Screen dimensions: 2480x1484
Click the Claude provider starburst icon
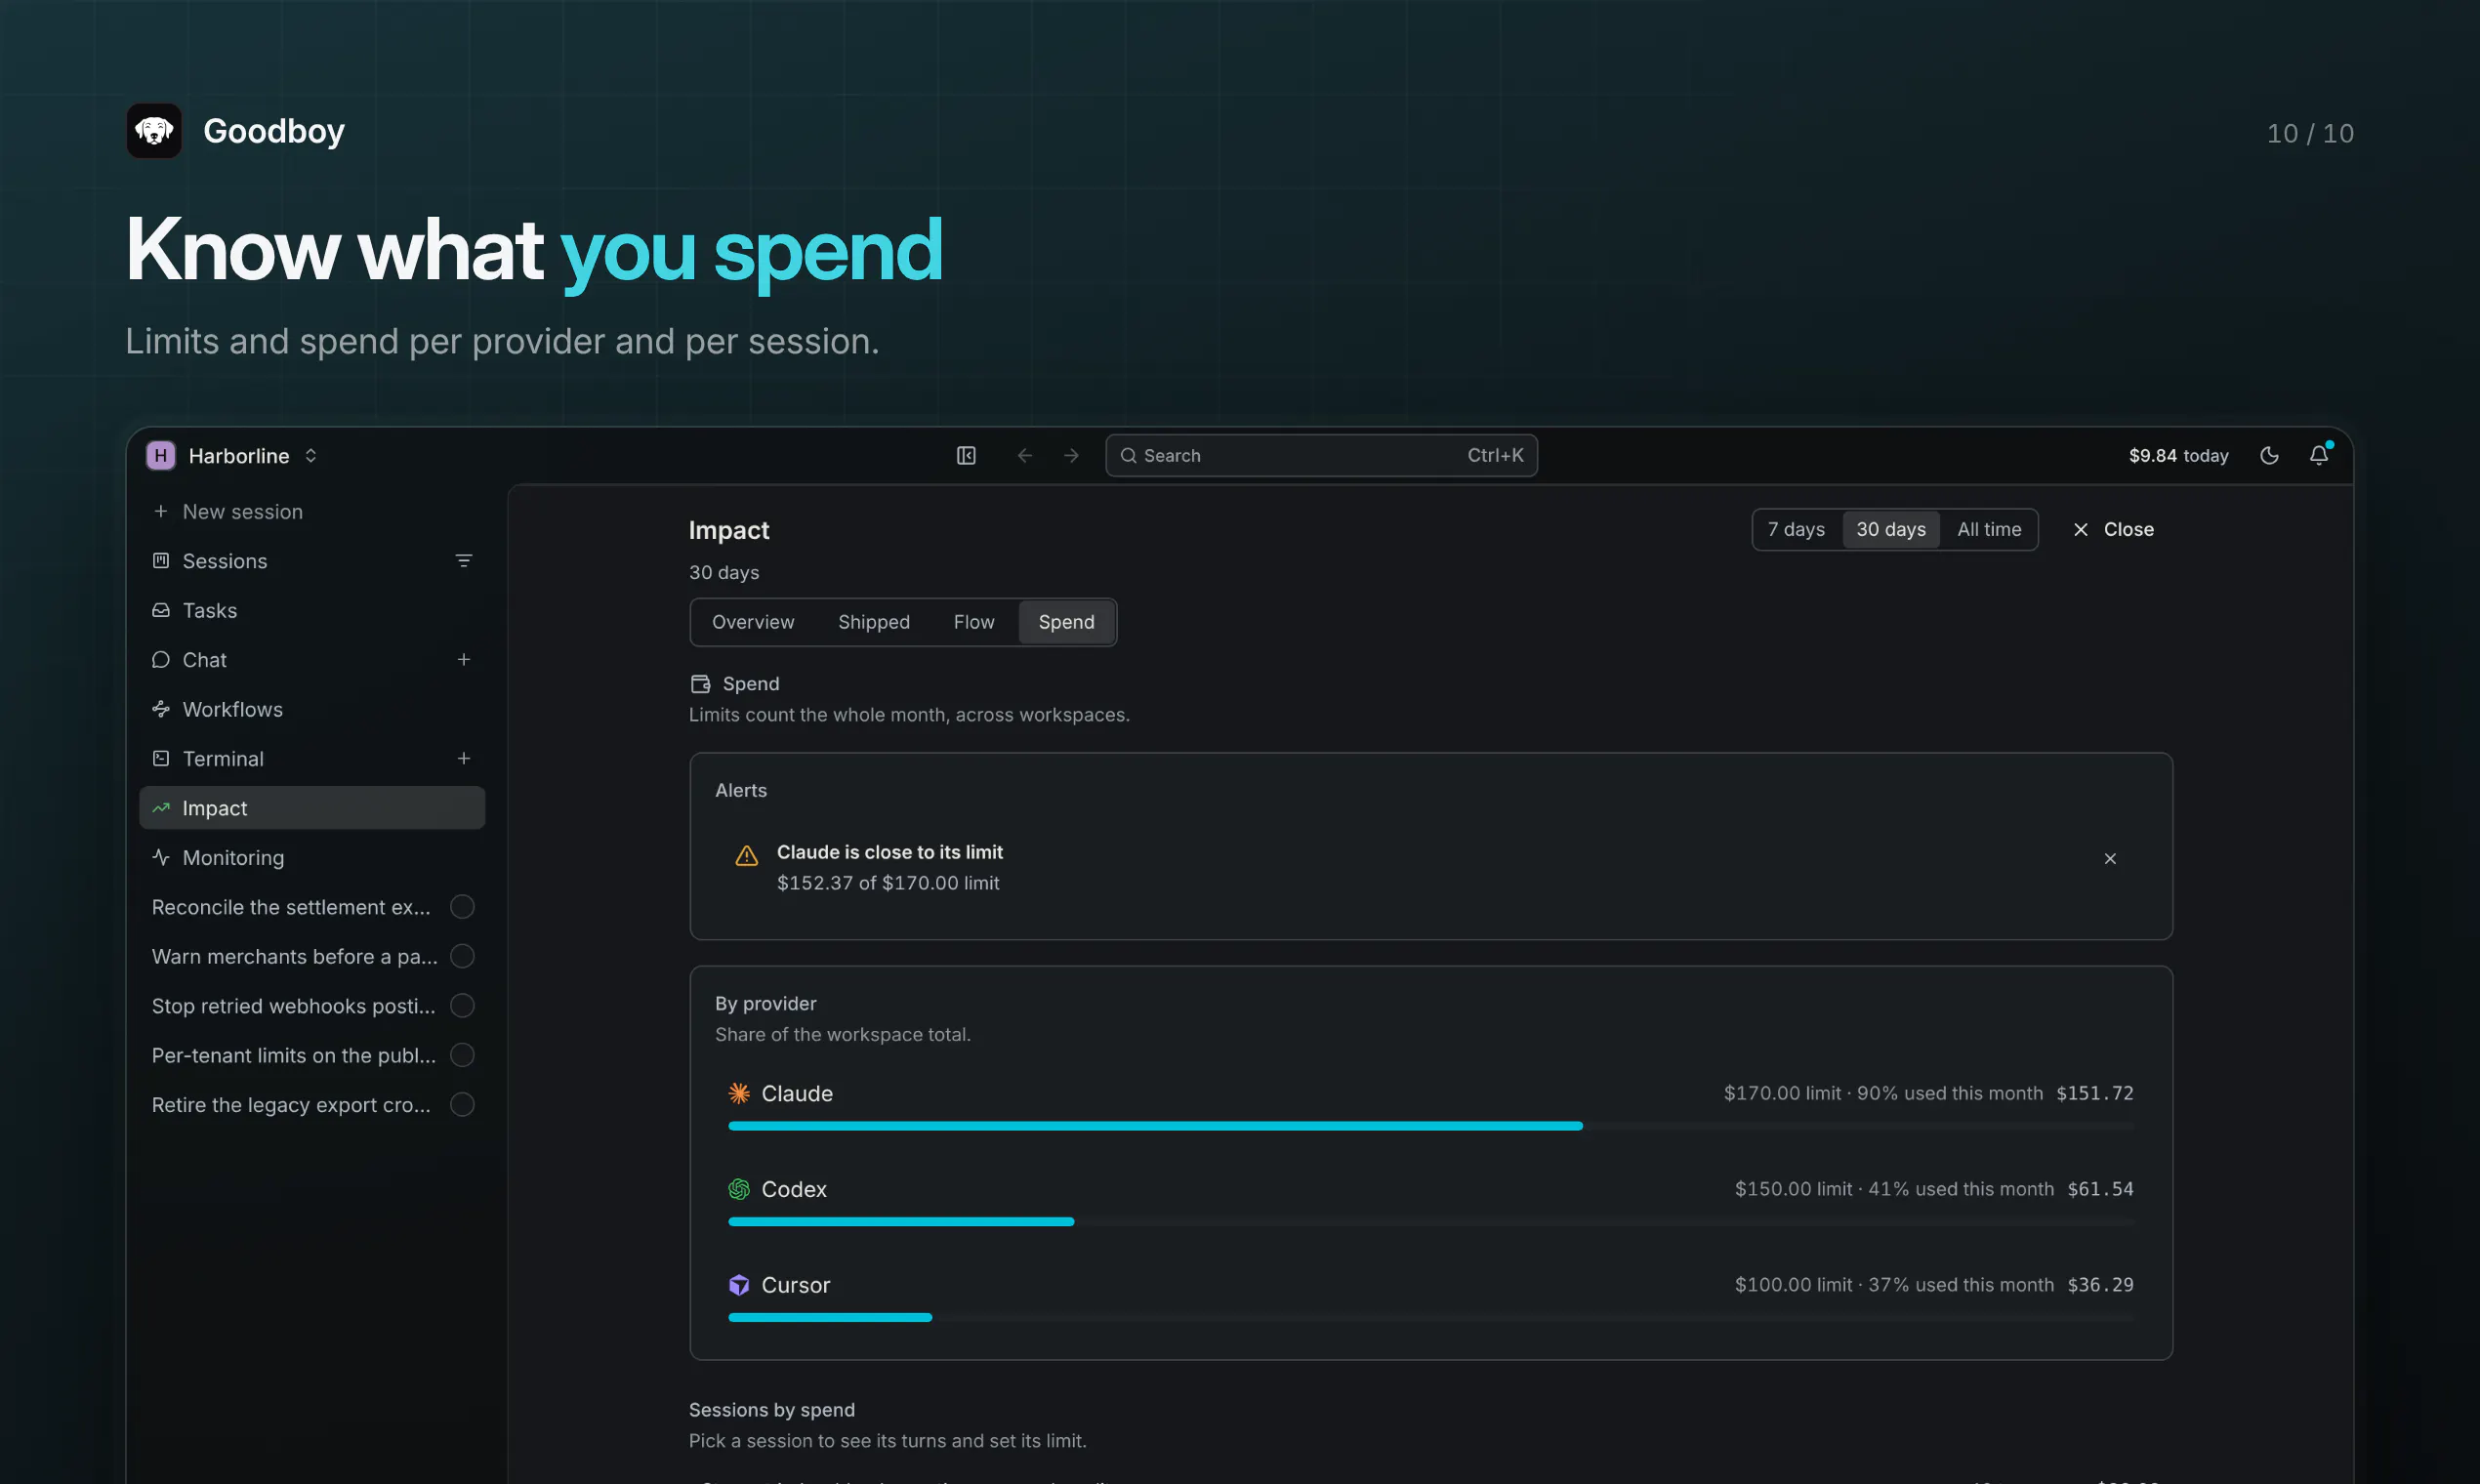(739, 1093)
